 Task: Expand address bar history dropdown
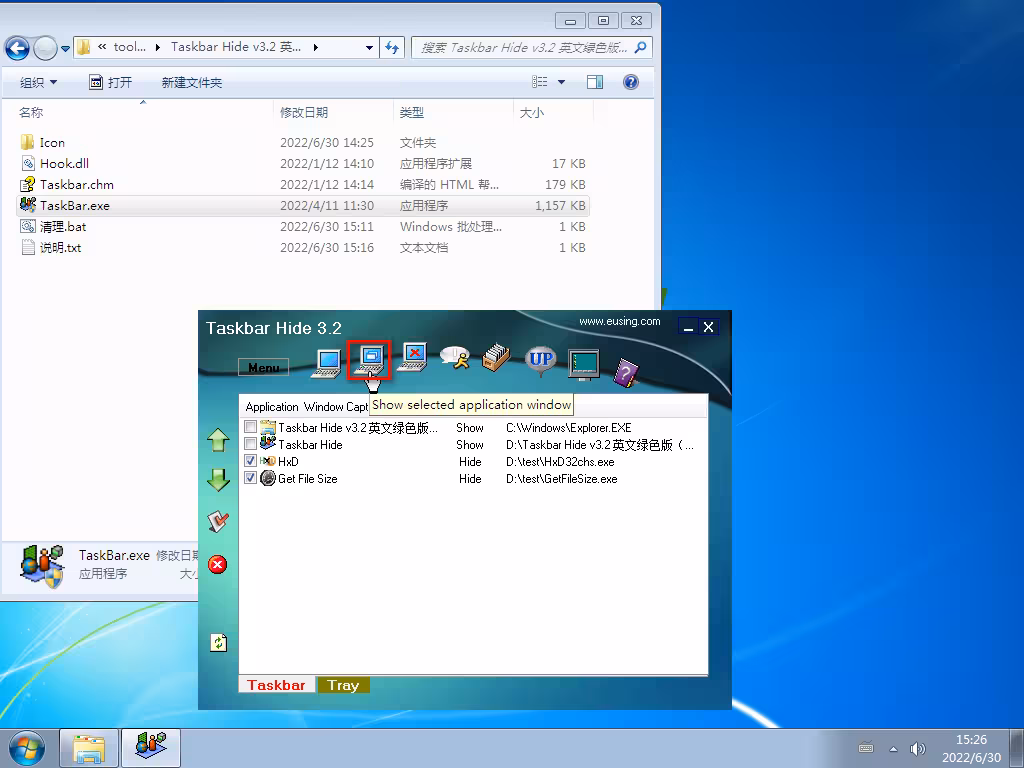click(369, 48)
